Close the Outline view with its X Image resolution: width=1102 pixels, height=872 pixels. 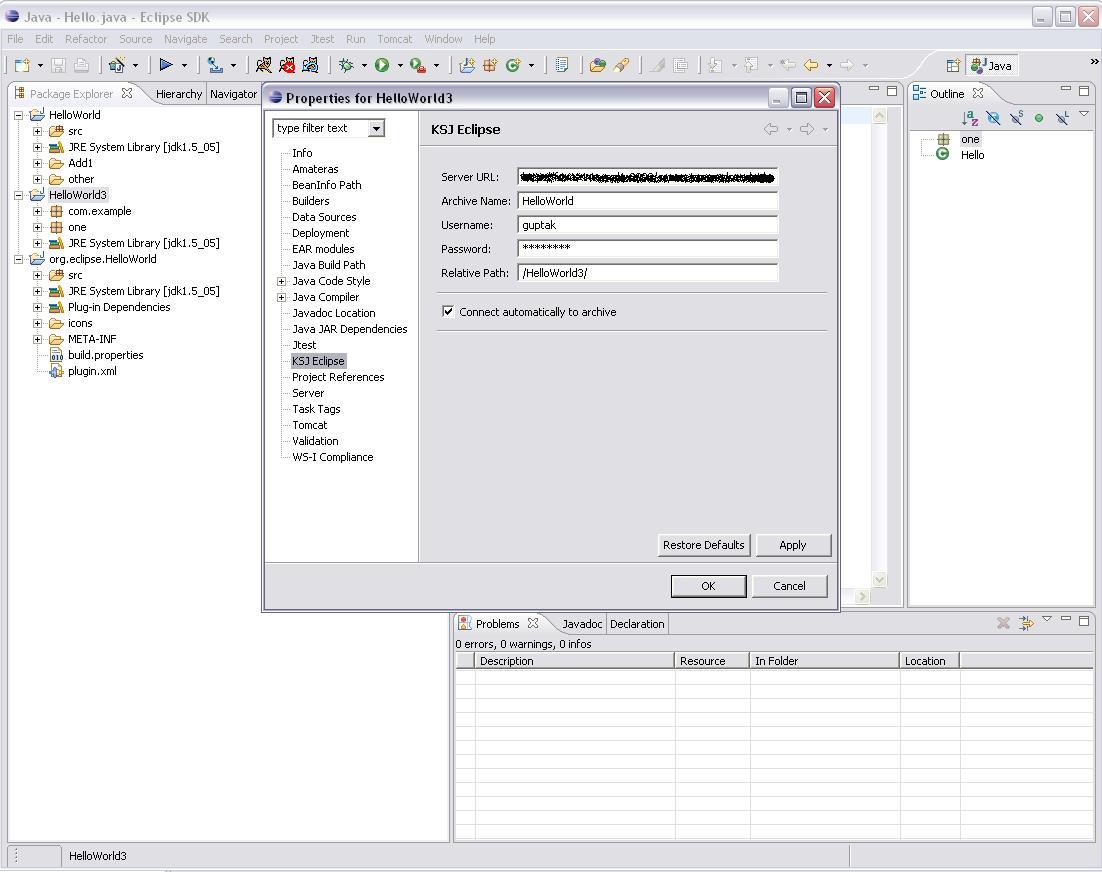(x=978, y=93)
